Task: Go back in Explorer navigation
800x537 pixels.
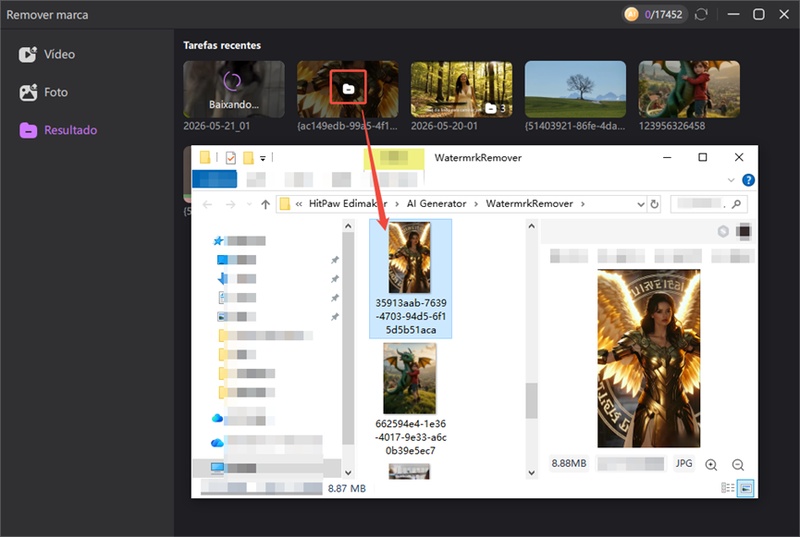Action: [x=207, y=204]
